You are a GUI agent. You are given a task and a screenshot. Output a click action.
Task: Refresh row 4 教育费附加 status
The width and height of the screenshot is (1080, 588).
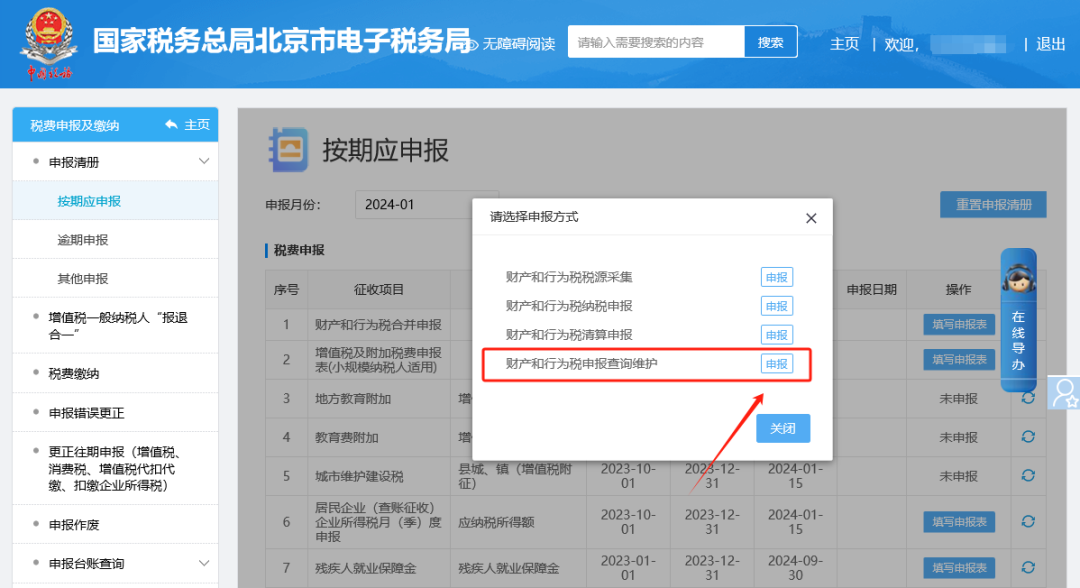click(x=1028, y=437)
